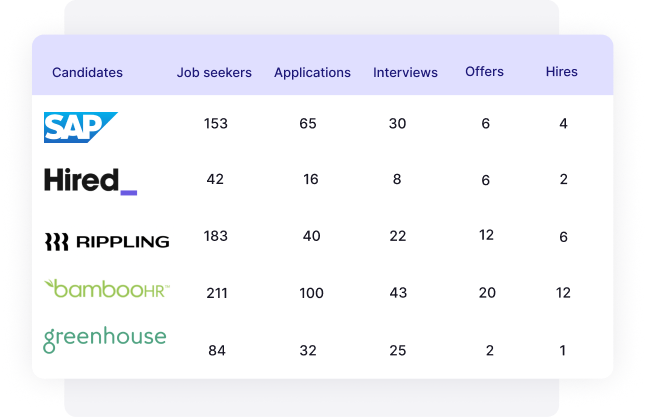Click greenhouse job seekers value 84
This screenshot has width=646, height=417.
coord(217,351)
